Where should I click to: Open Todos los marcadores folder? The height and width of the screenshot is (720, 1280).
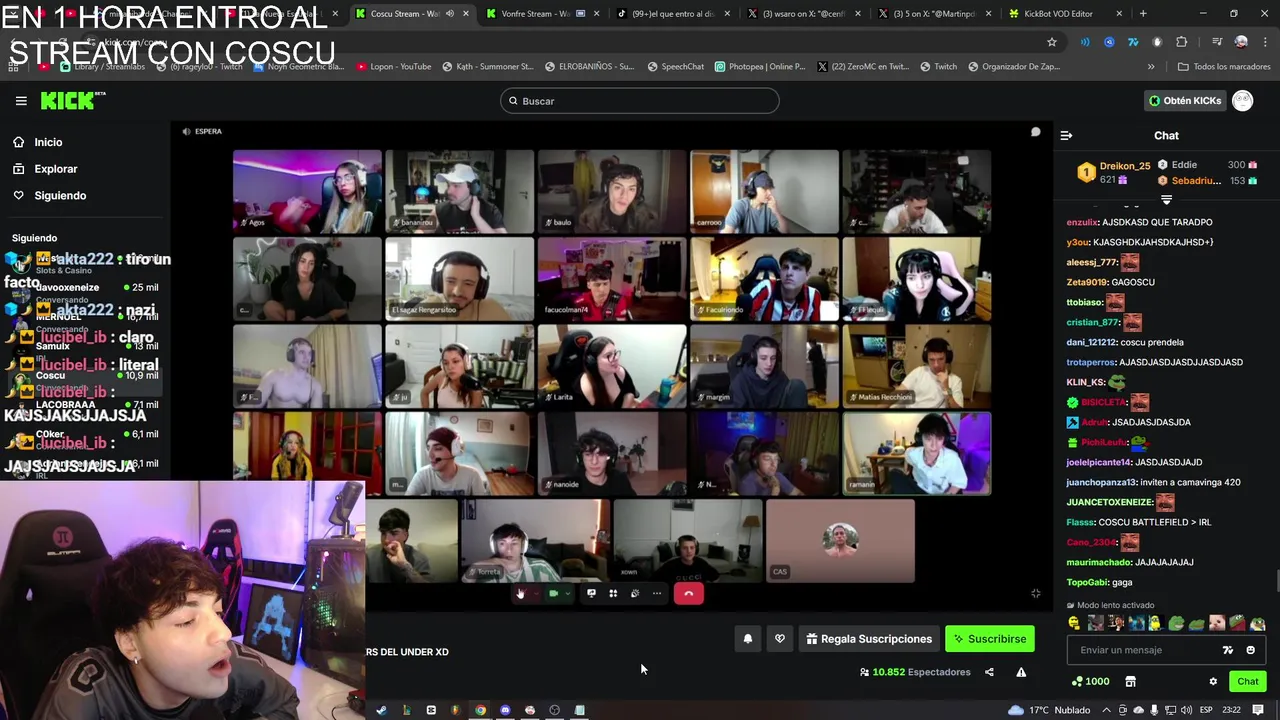[x=1224, y=67]
